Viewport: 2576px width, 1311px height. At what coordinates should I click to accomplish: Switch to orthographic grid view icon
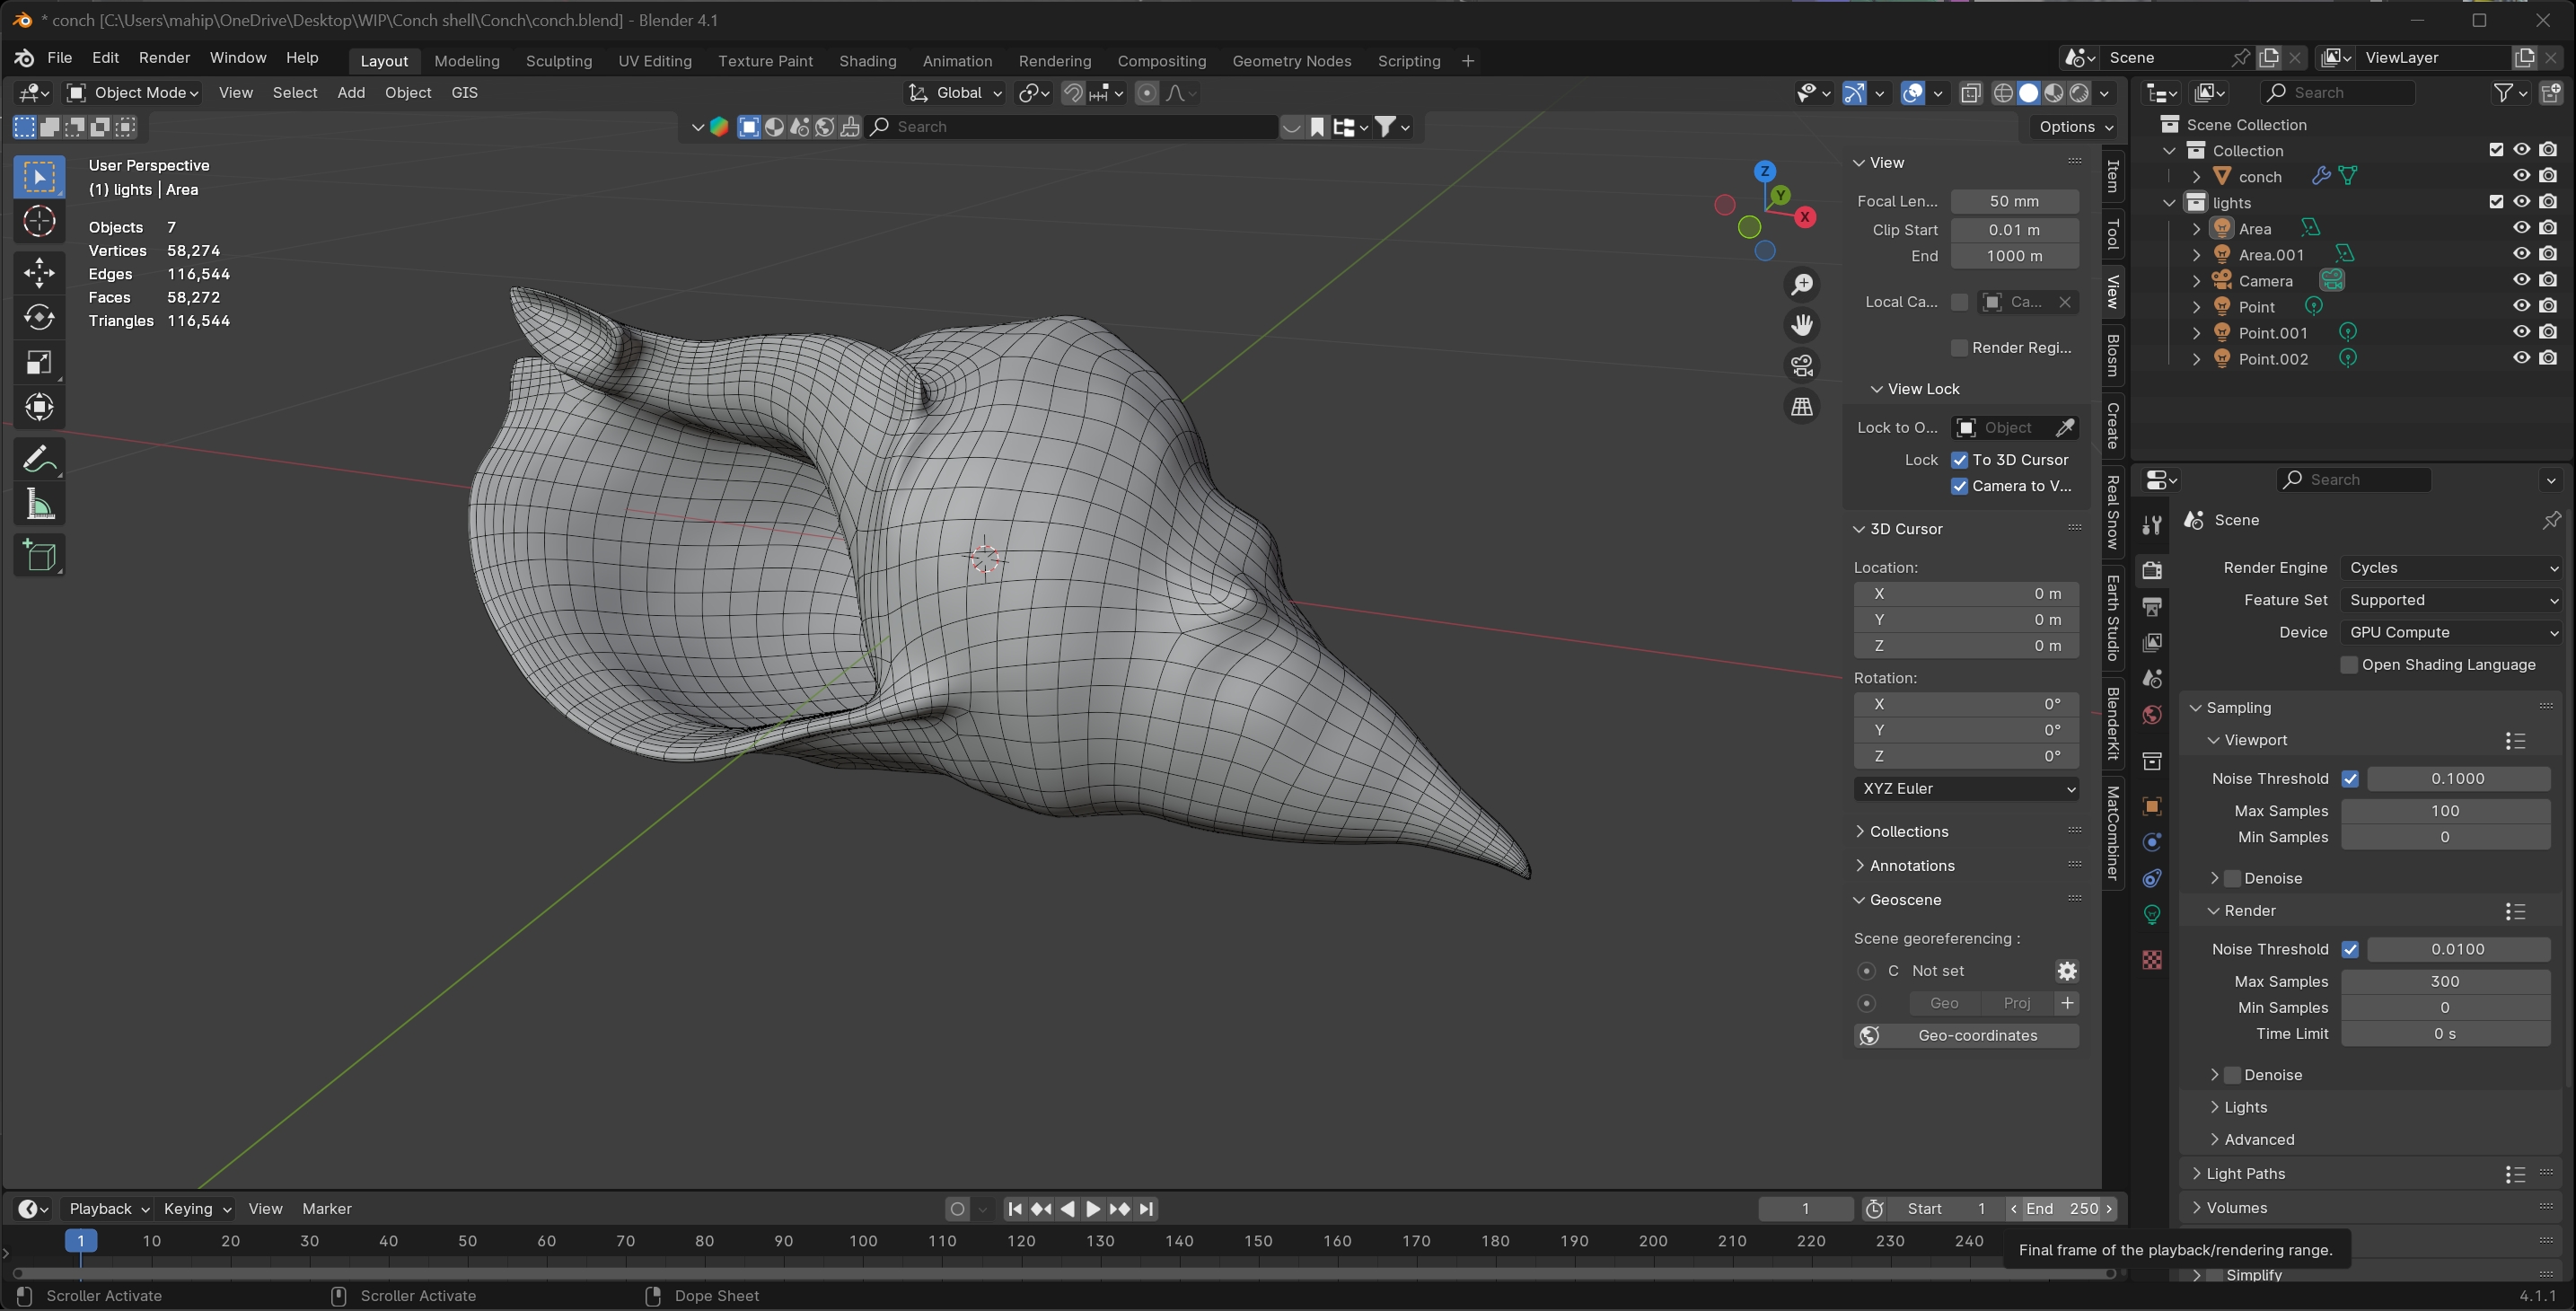pyautogui.click(x=1802, y=406)
